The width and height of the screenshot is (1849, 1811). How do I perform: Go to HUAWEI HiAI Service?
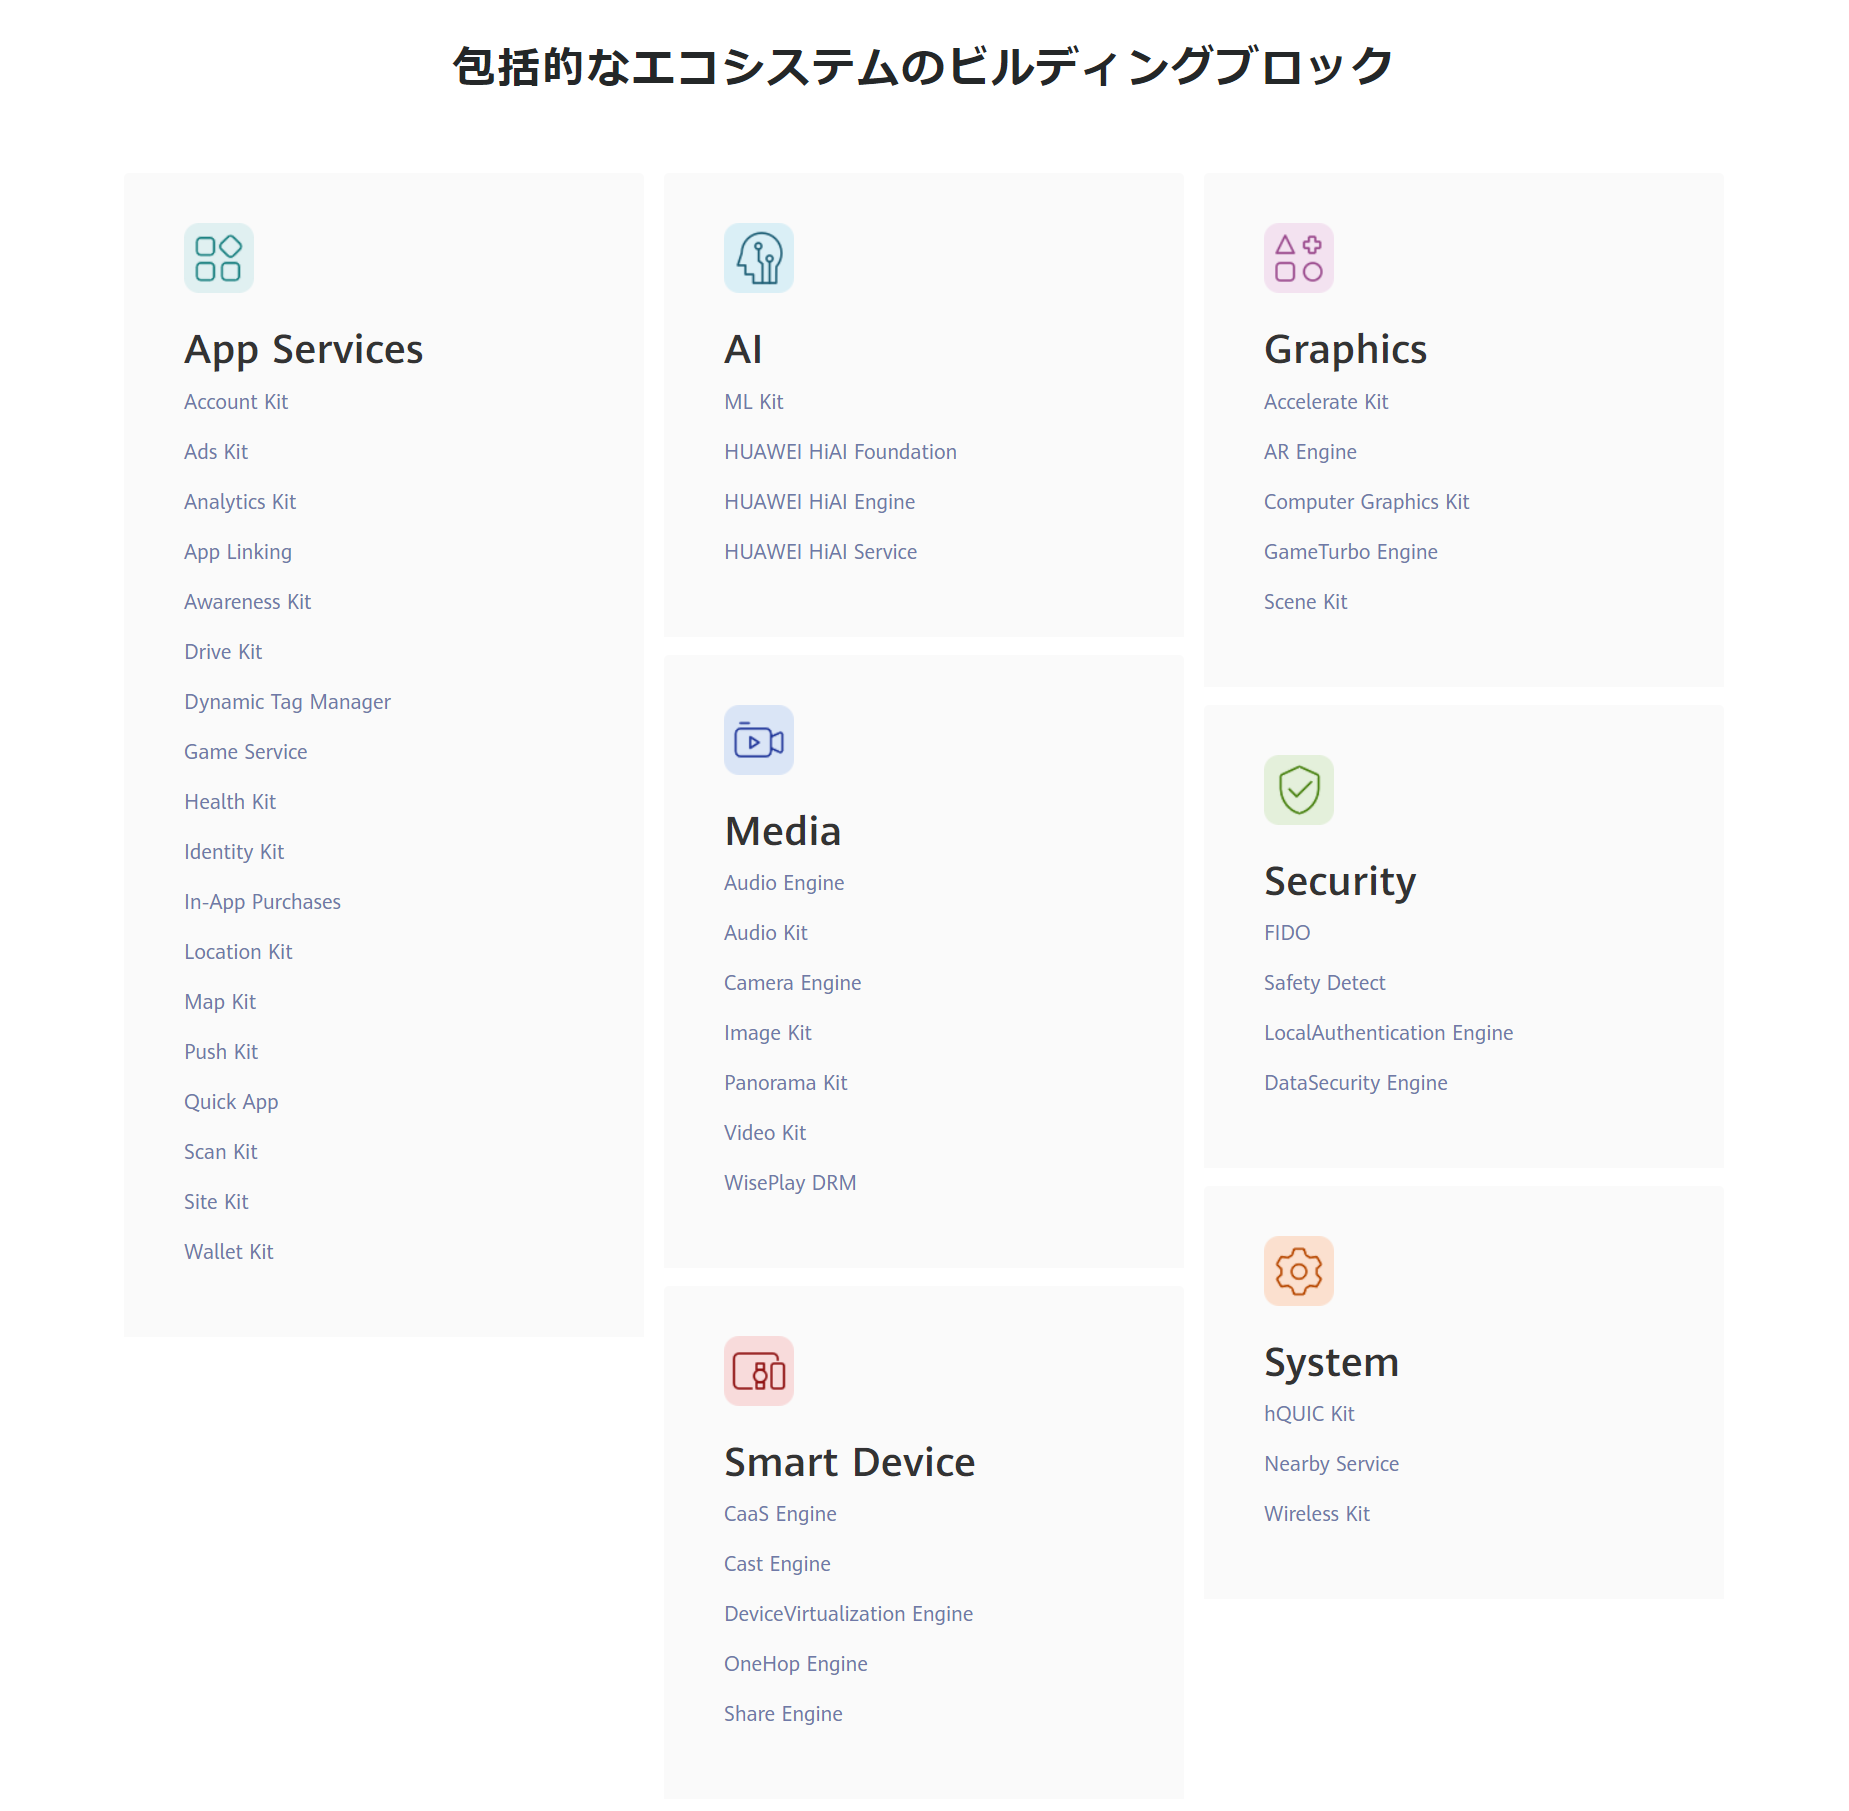tap(821, 552)
